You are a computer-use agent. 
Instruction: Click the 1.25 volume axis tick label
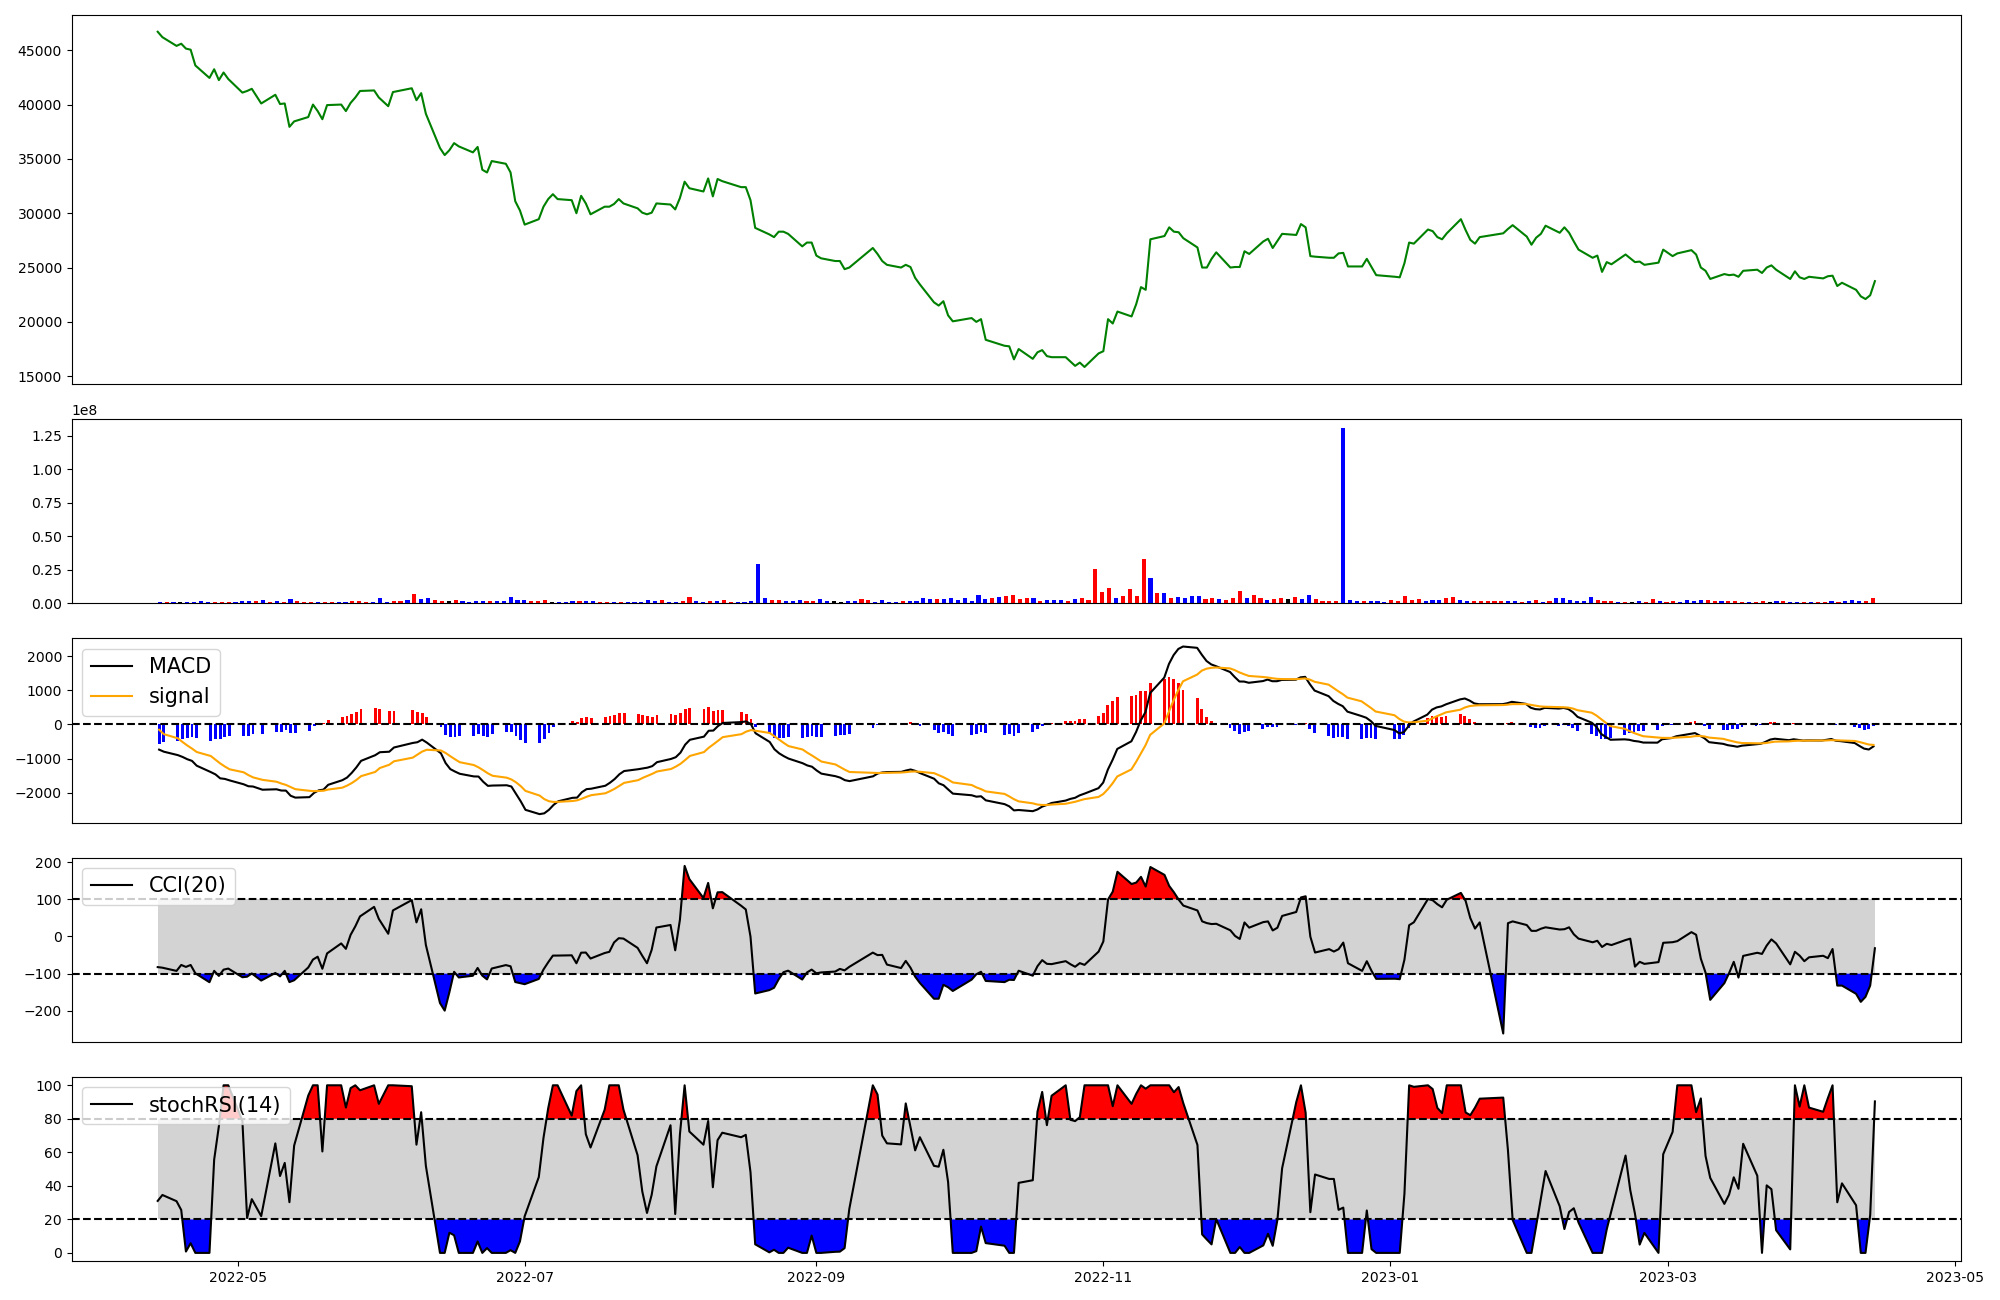click(46, 437)
